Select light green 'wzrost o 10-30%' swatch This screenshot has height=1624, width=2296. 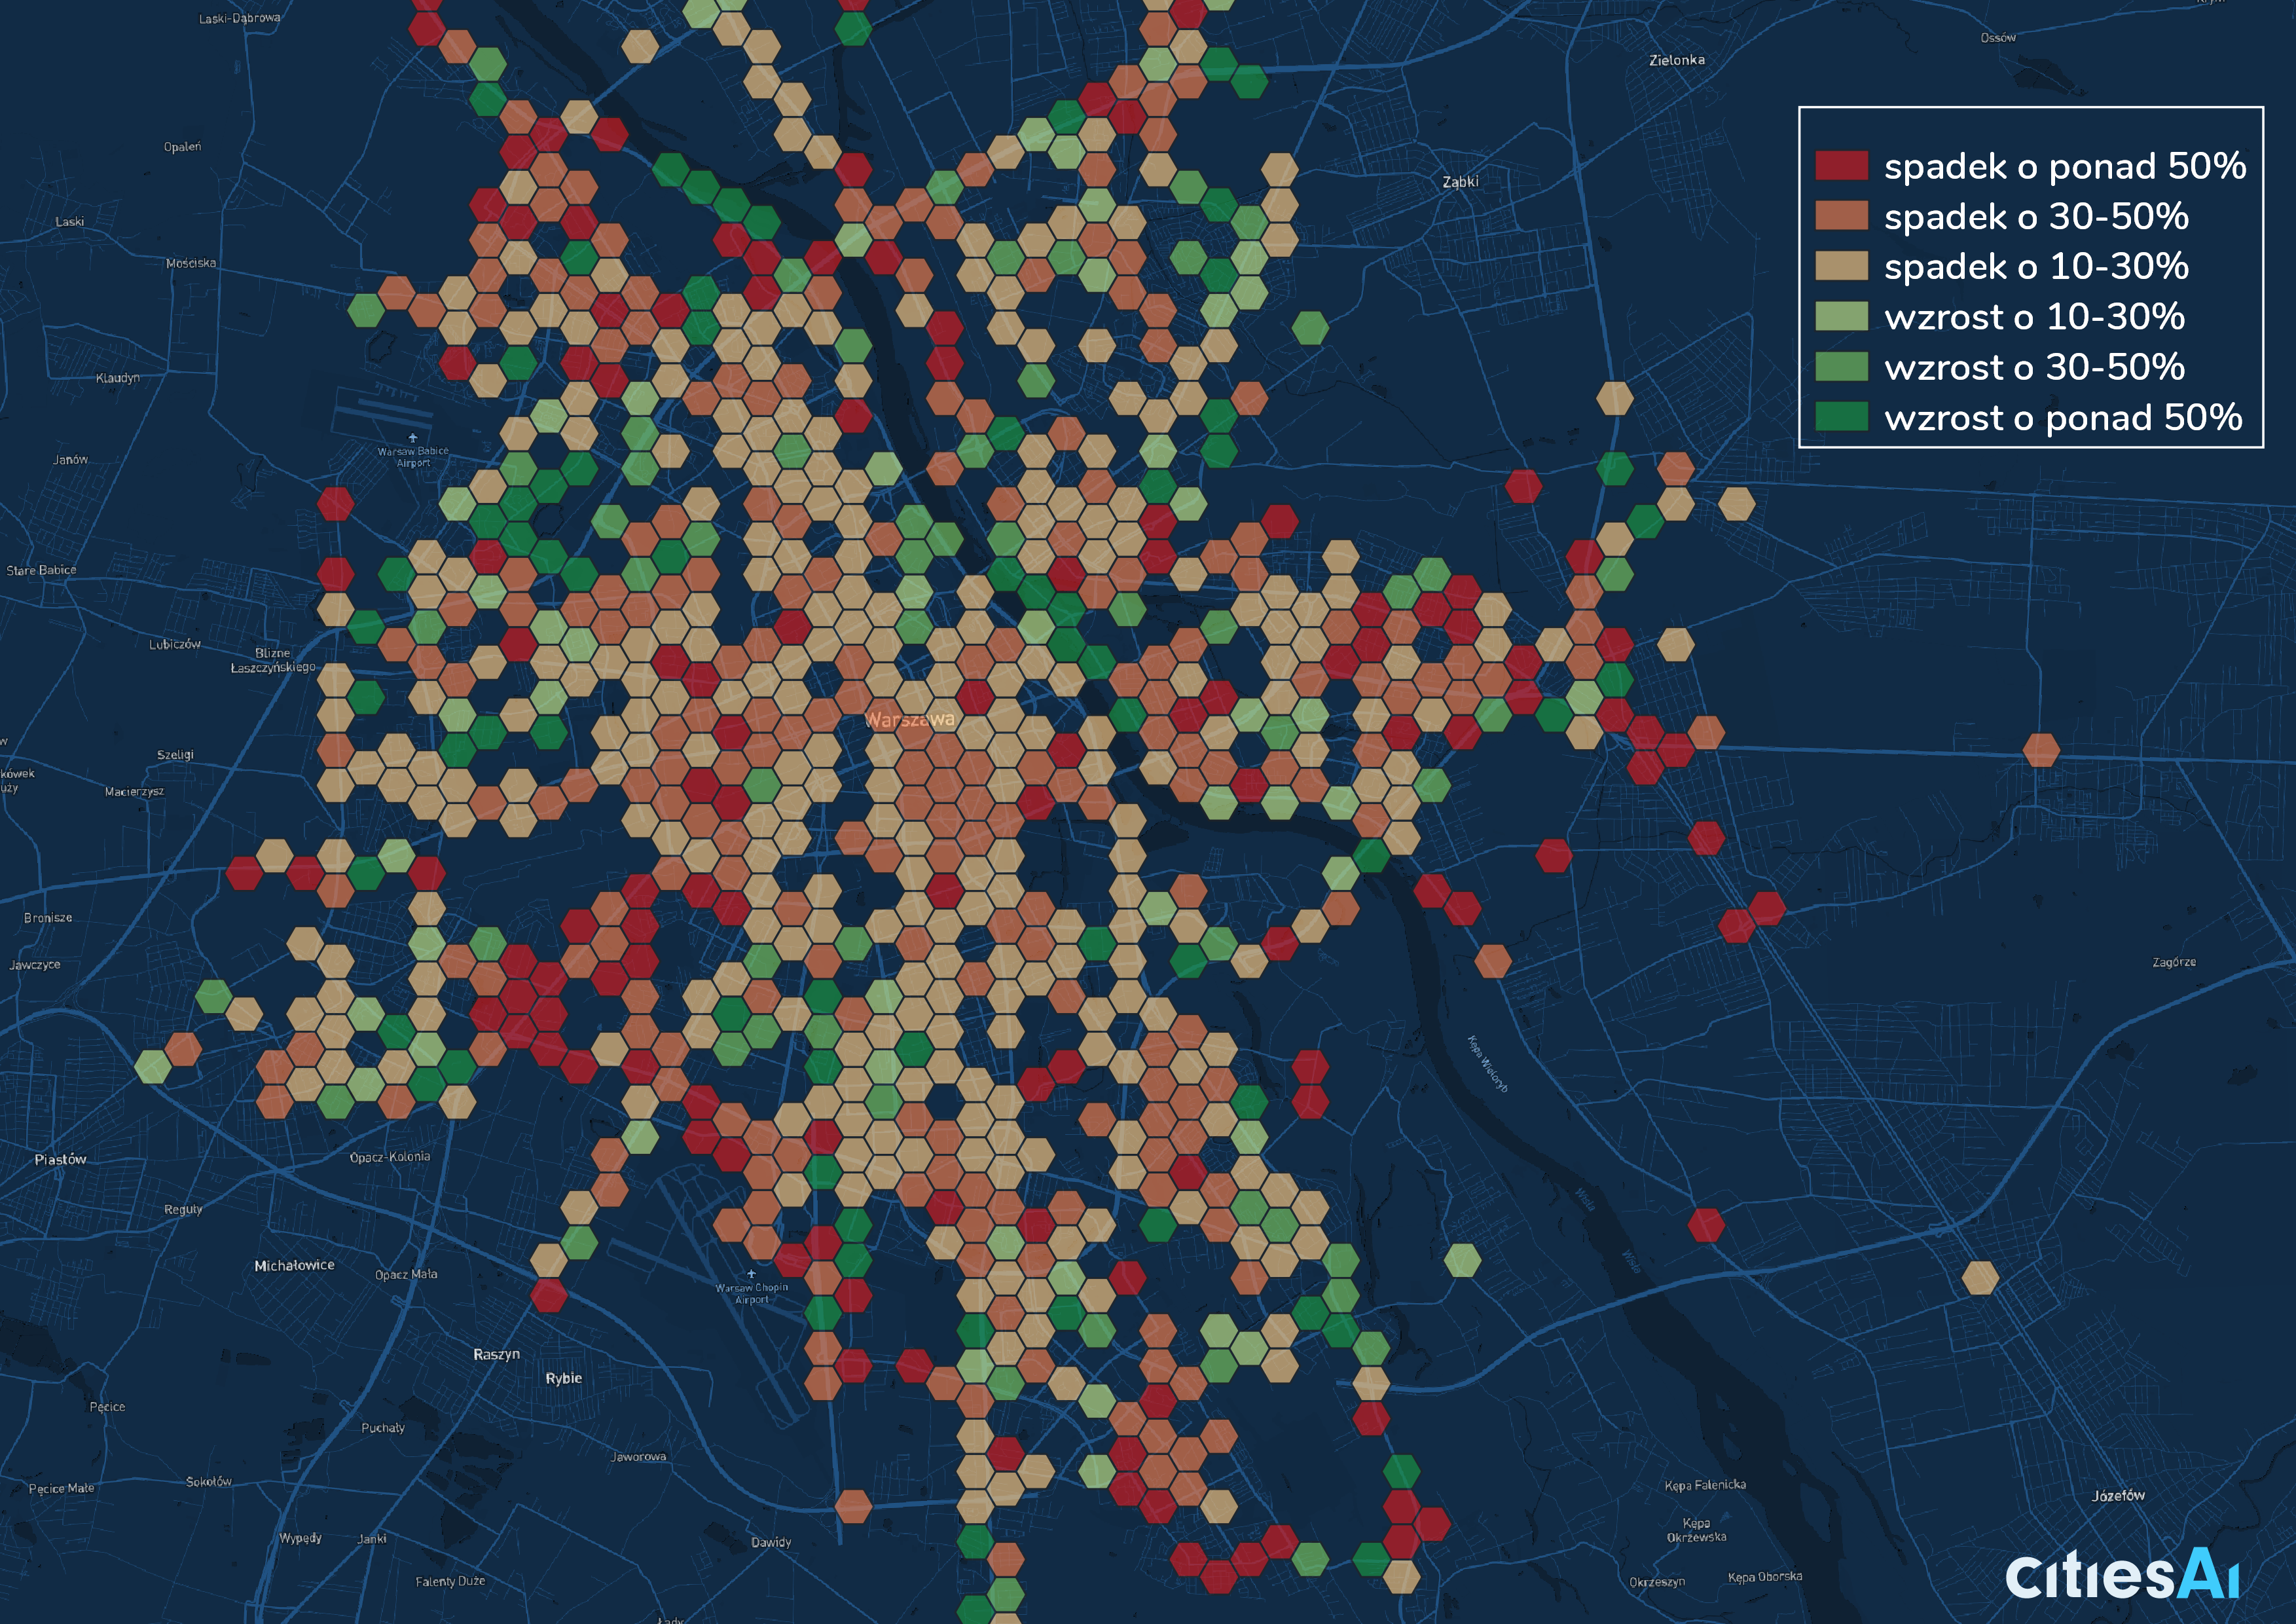point(1841,316)
